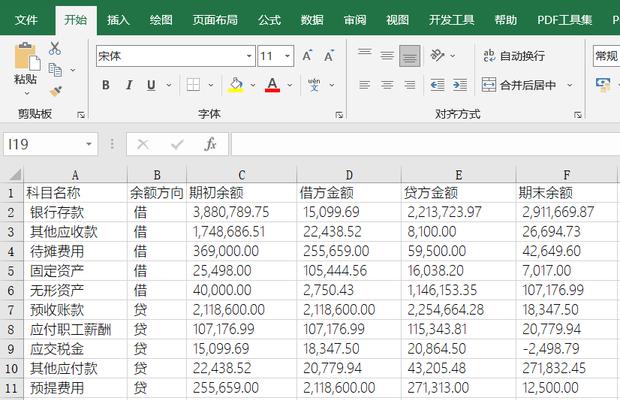This screenshot has height=400, width=620.
Task: Switch to 页面布局 tab
Action: pyautogui.click(x=215, y=20)
